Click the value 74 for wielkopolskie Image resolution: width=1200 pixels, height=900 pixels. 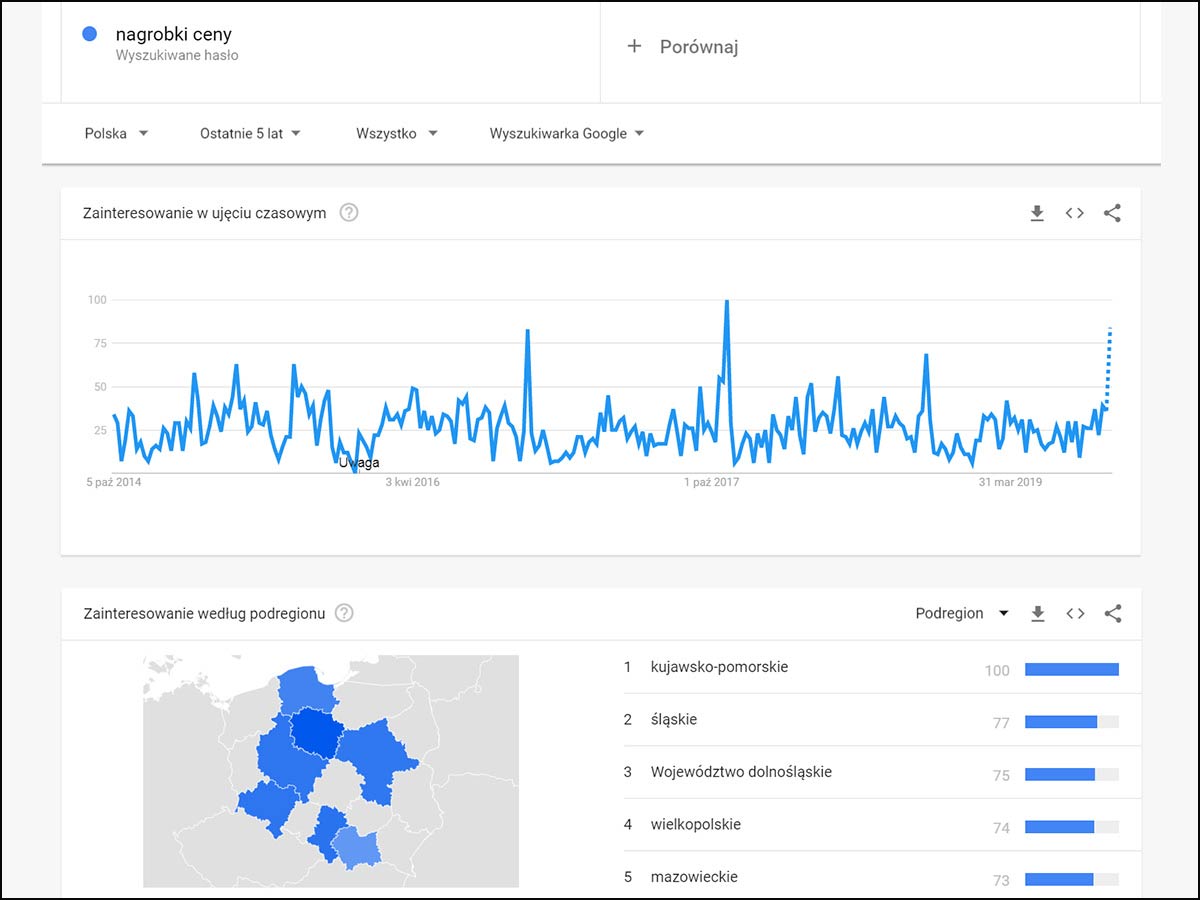click(1001, 828)
